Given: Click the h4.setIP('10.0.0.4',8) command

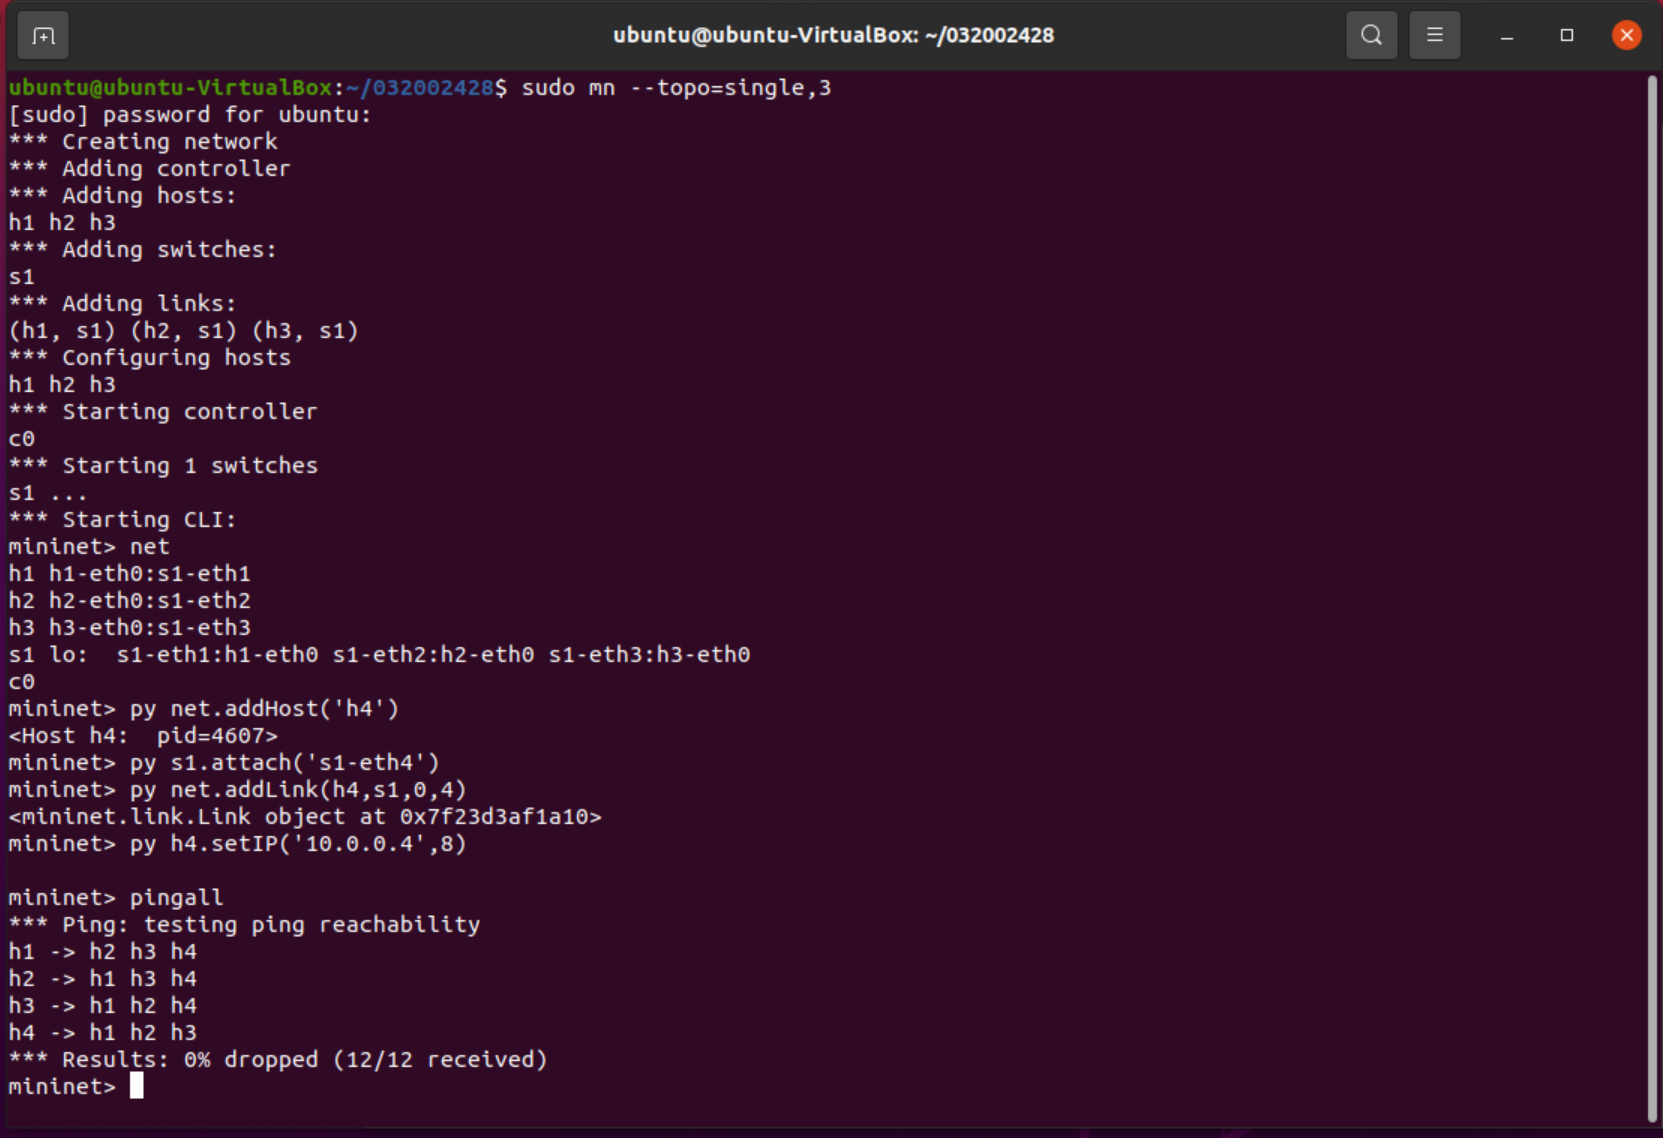Looking at the screenshot, I should click(x=298, y=843).
